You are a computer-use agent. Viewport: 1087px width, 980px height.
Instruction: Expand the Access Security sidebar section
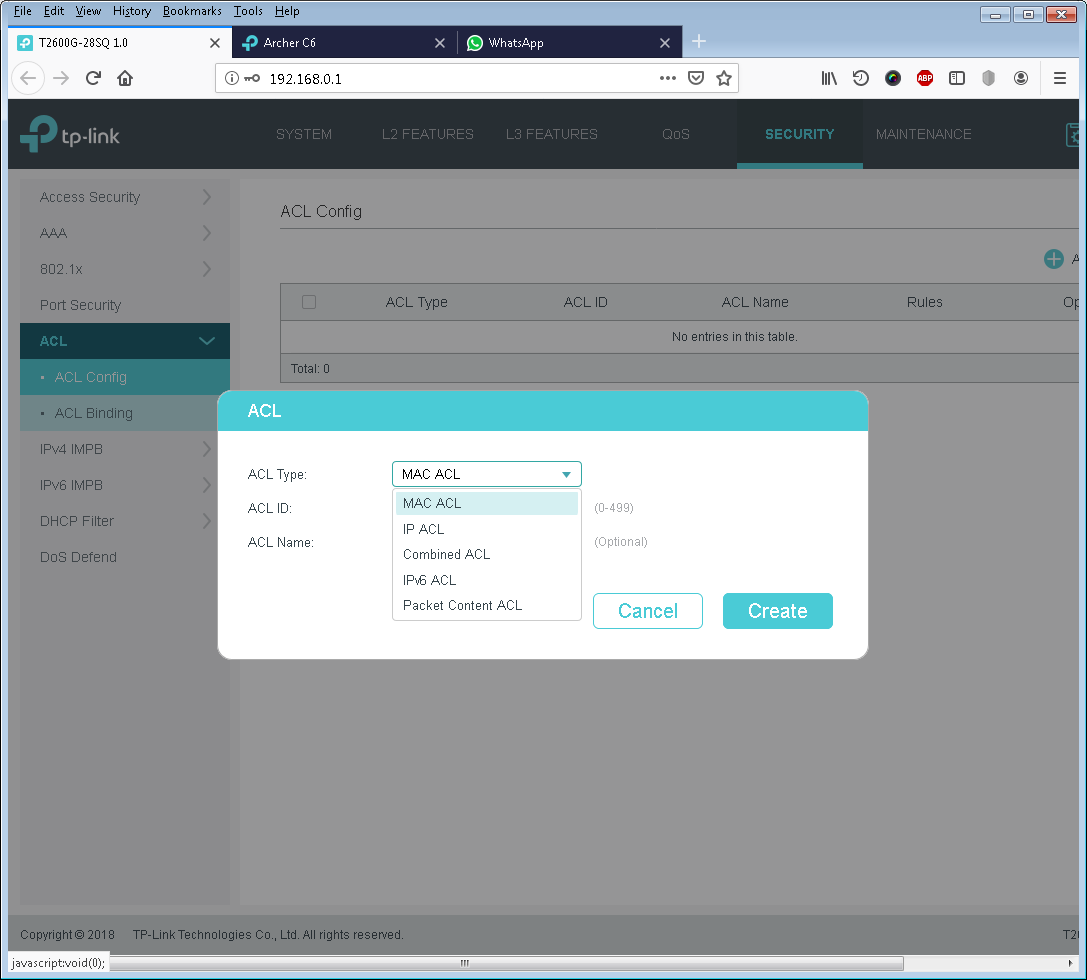point(125,197)
